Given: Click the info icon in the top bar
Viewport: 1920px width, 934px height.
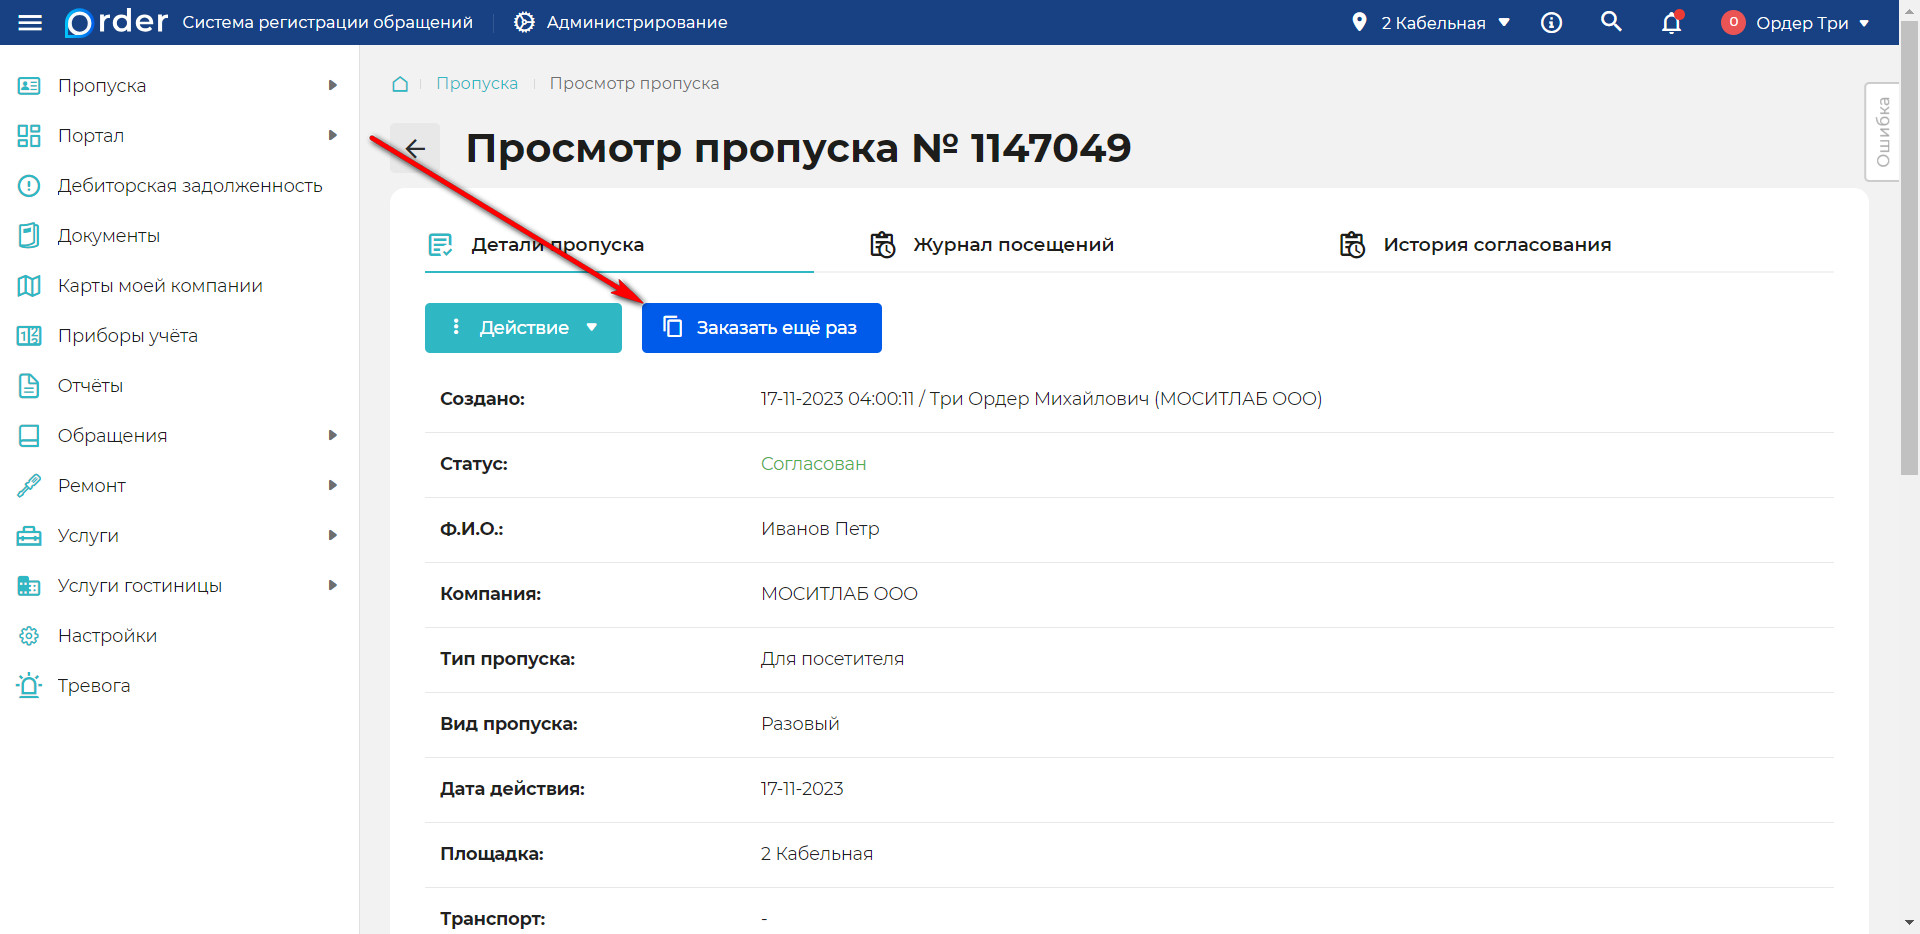Looking at the screenshot, I should tap(1552, 21).
